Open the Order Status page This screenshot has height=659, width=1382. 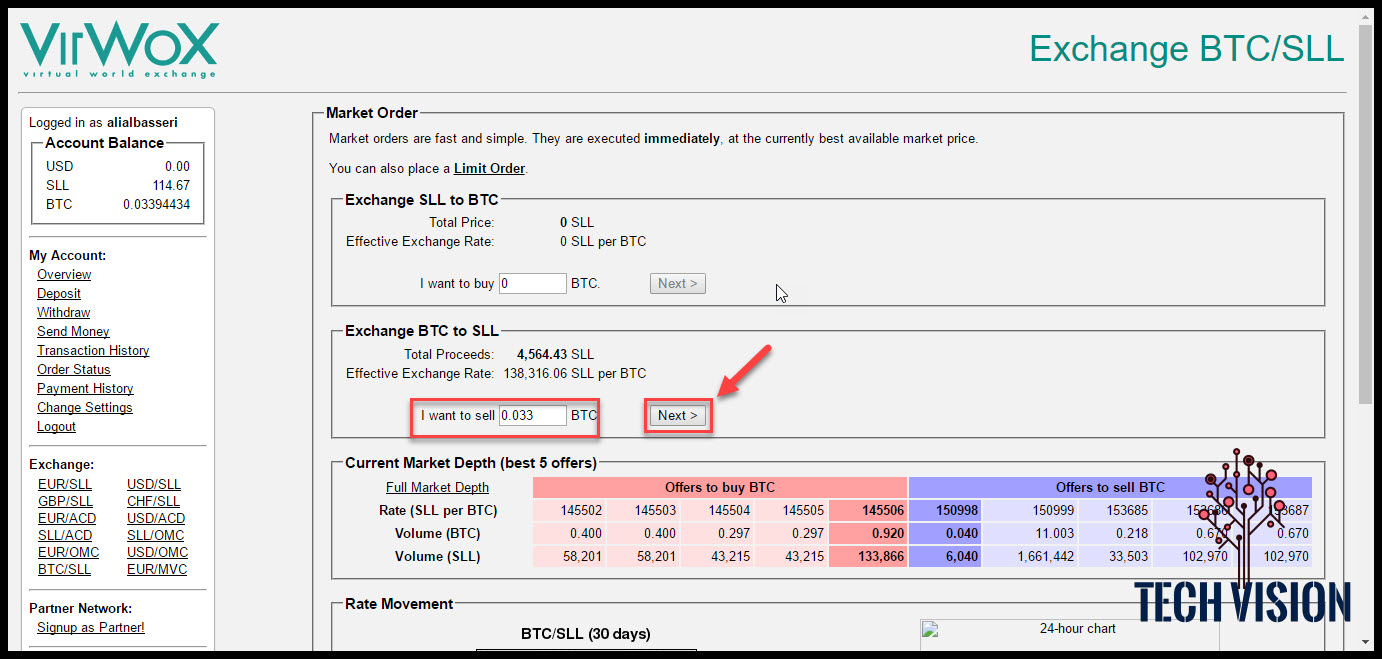coord(73,369)
